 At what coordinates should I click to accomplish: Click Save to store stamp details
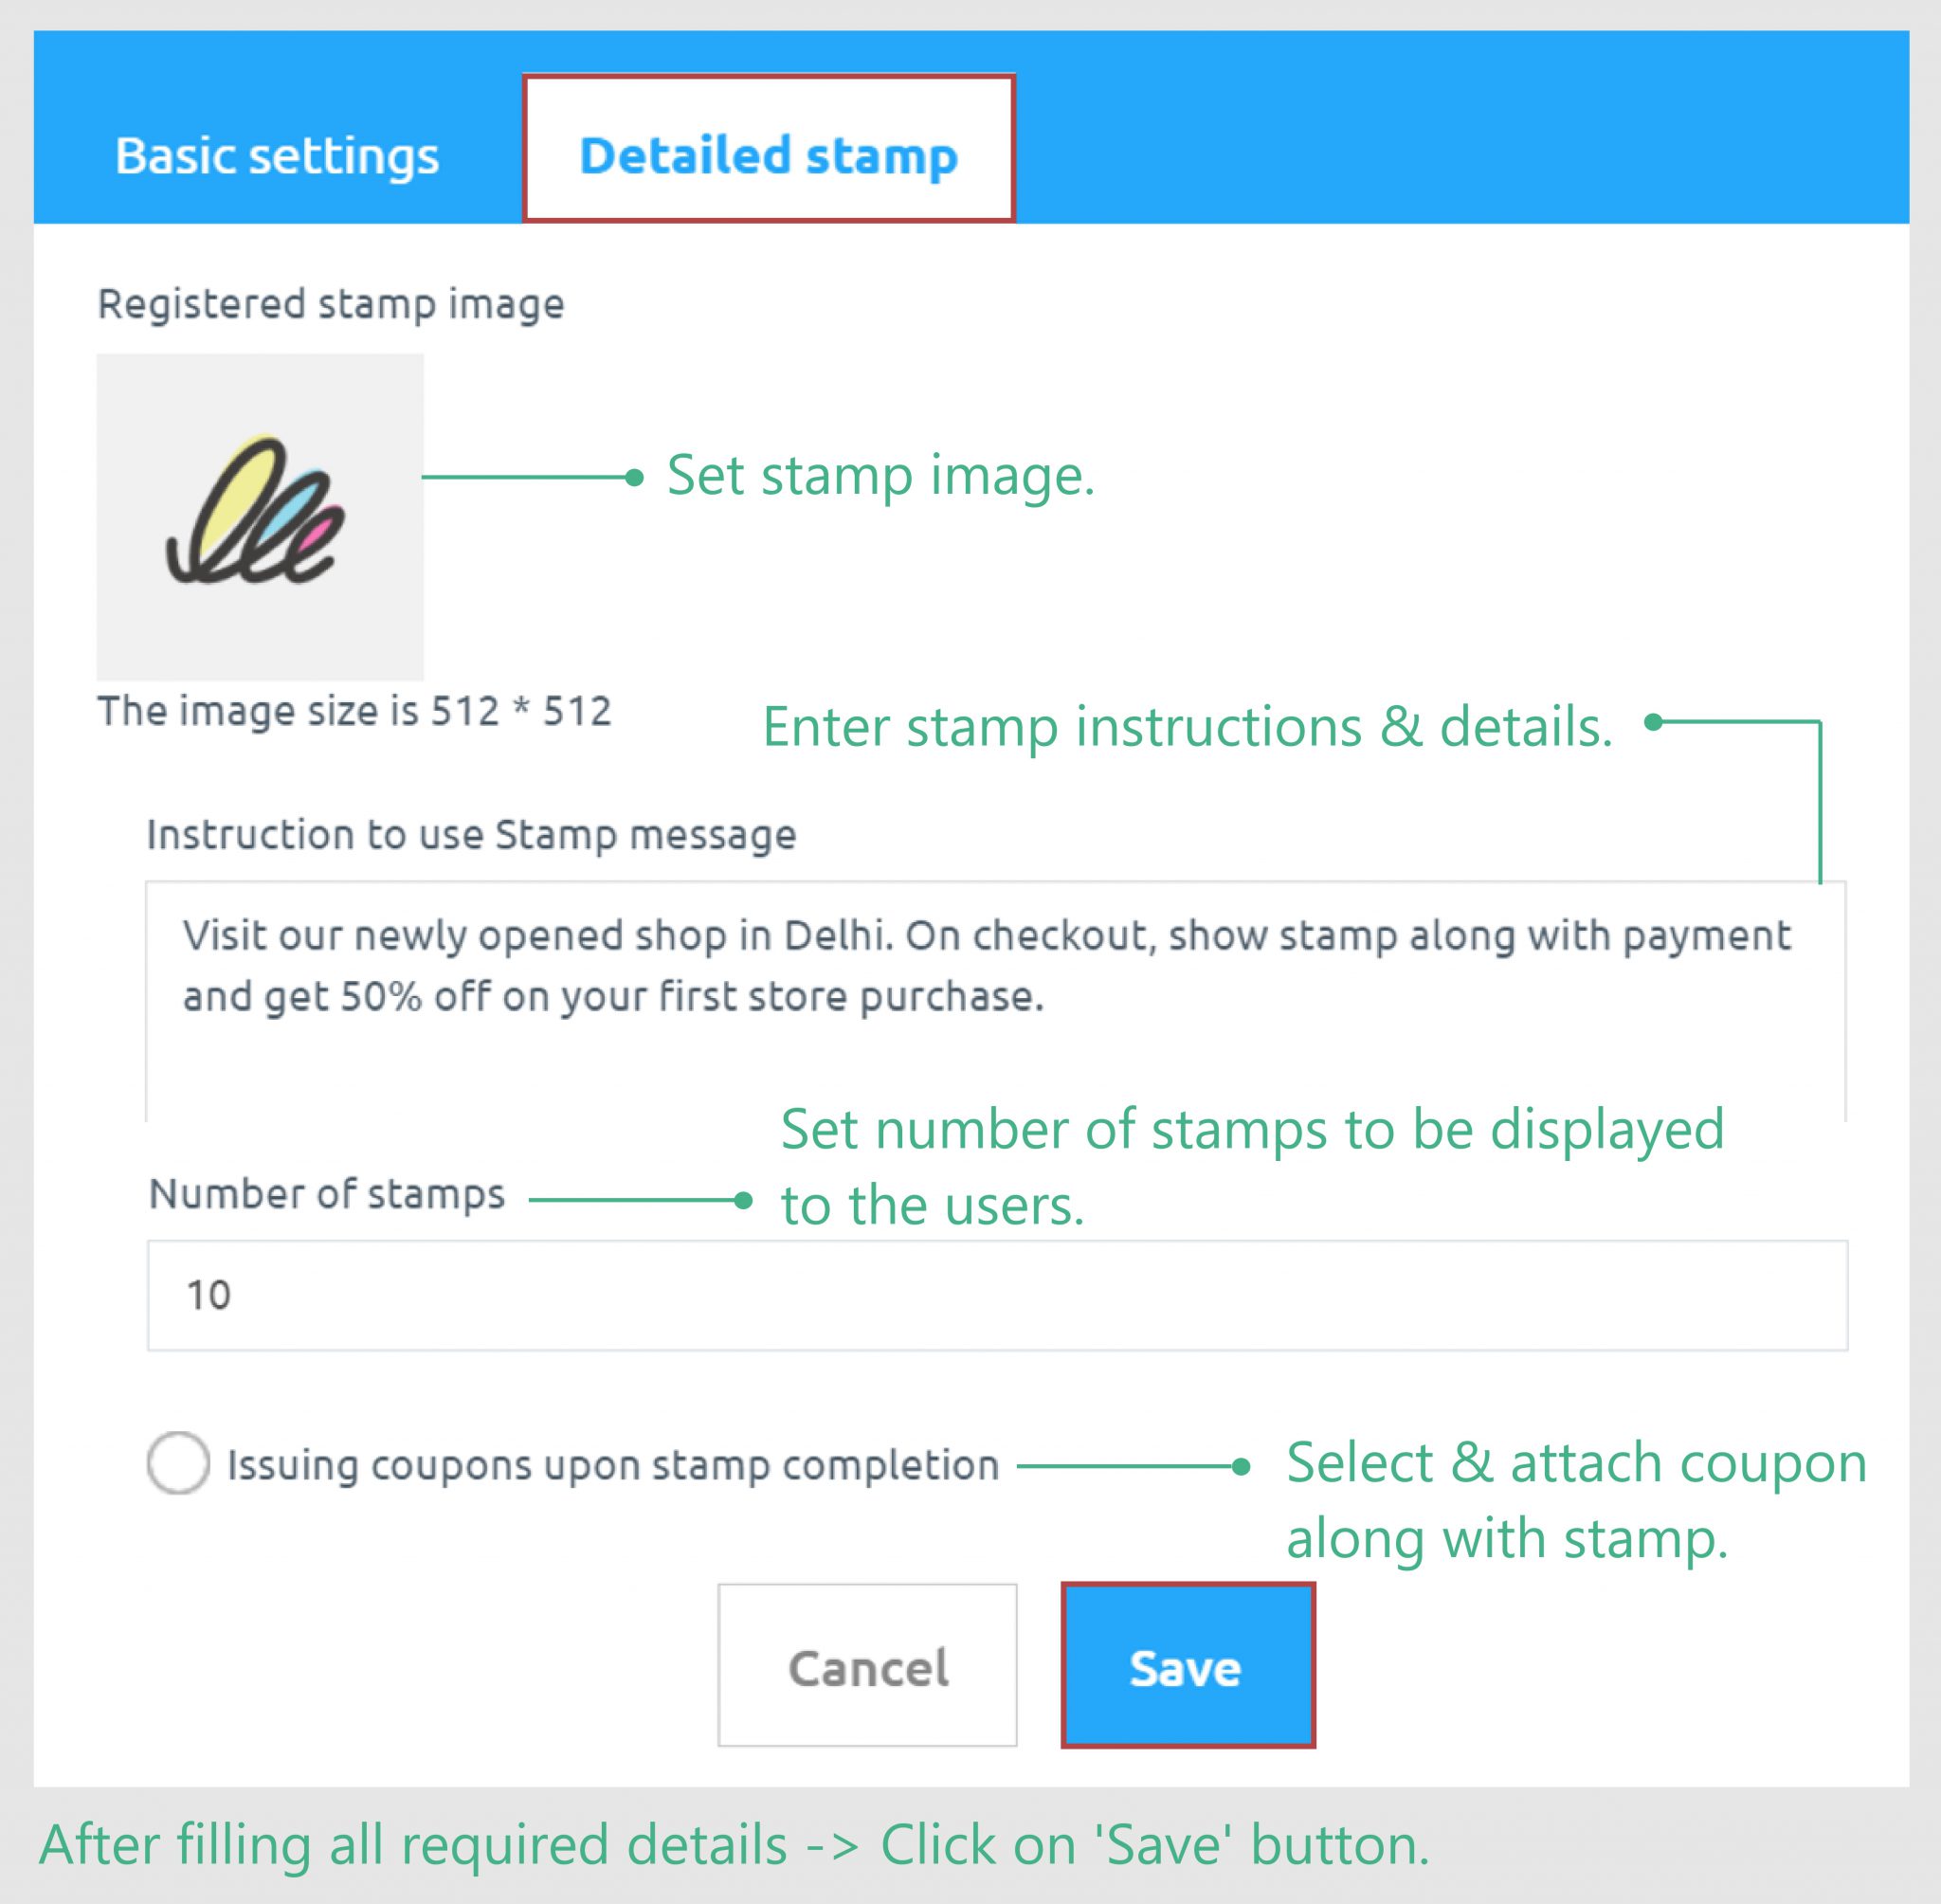[1185, 1665]
